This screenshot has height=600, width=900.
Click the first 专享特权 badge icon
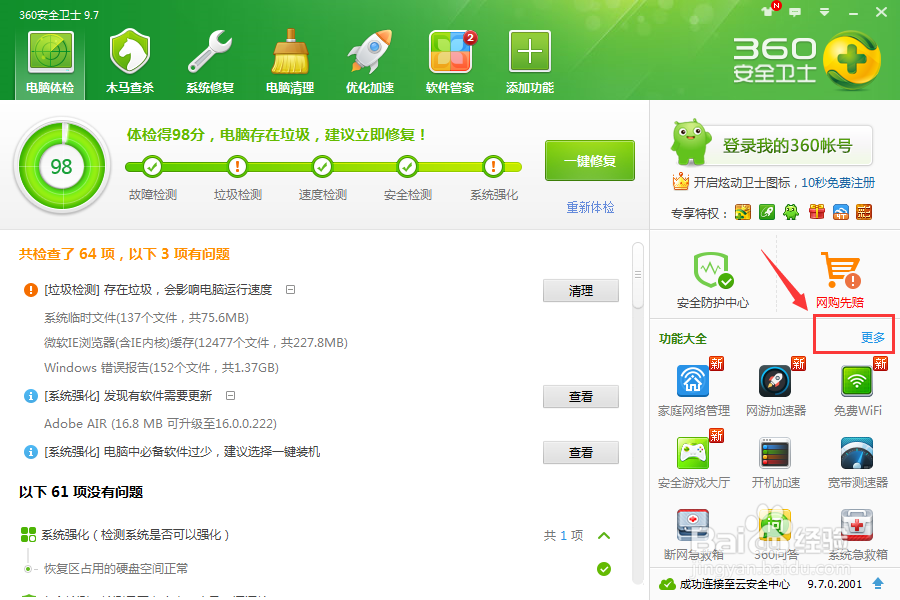click(743, 212)
